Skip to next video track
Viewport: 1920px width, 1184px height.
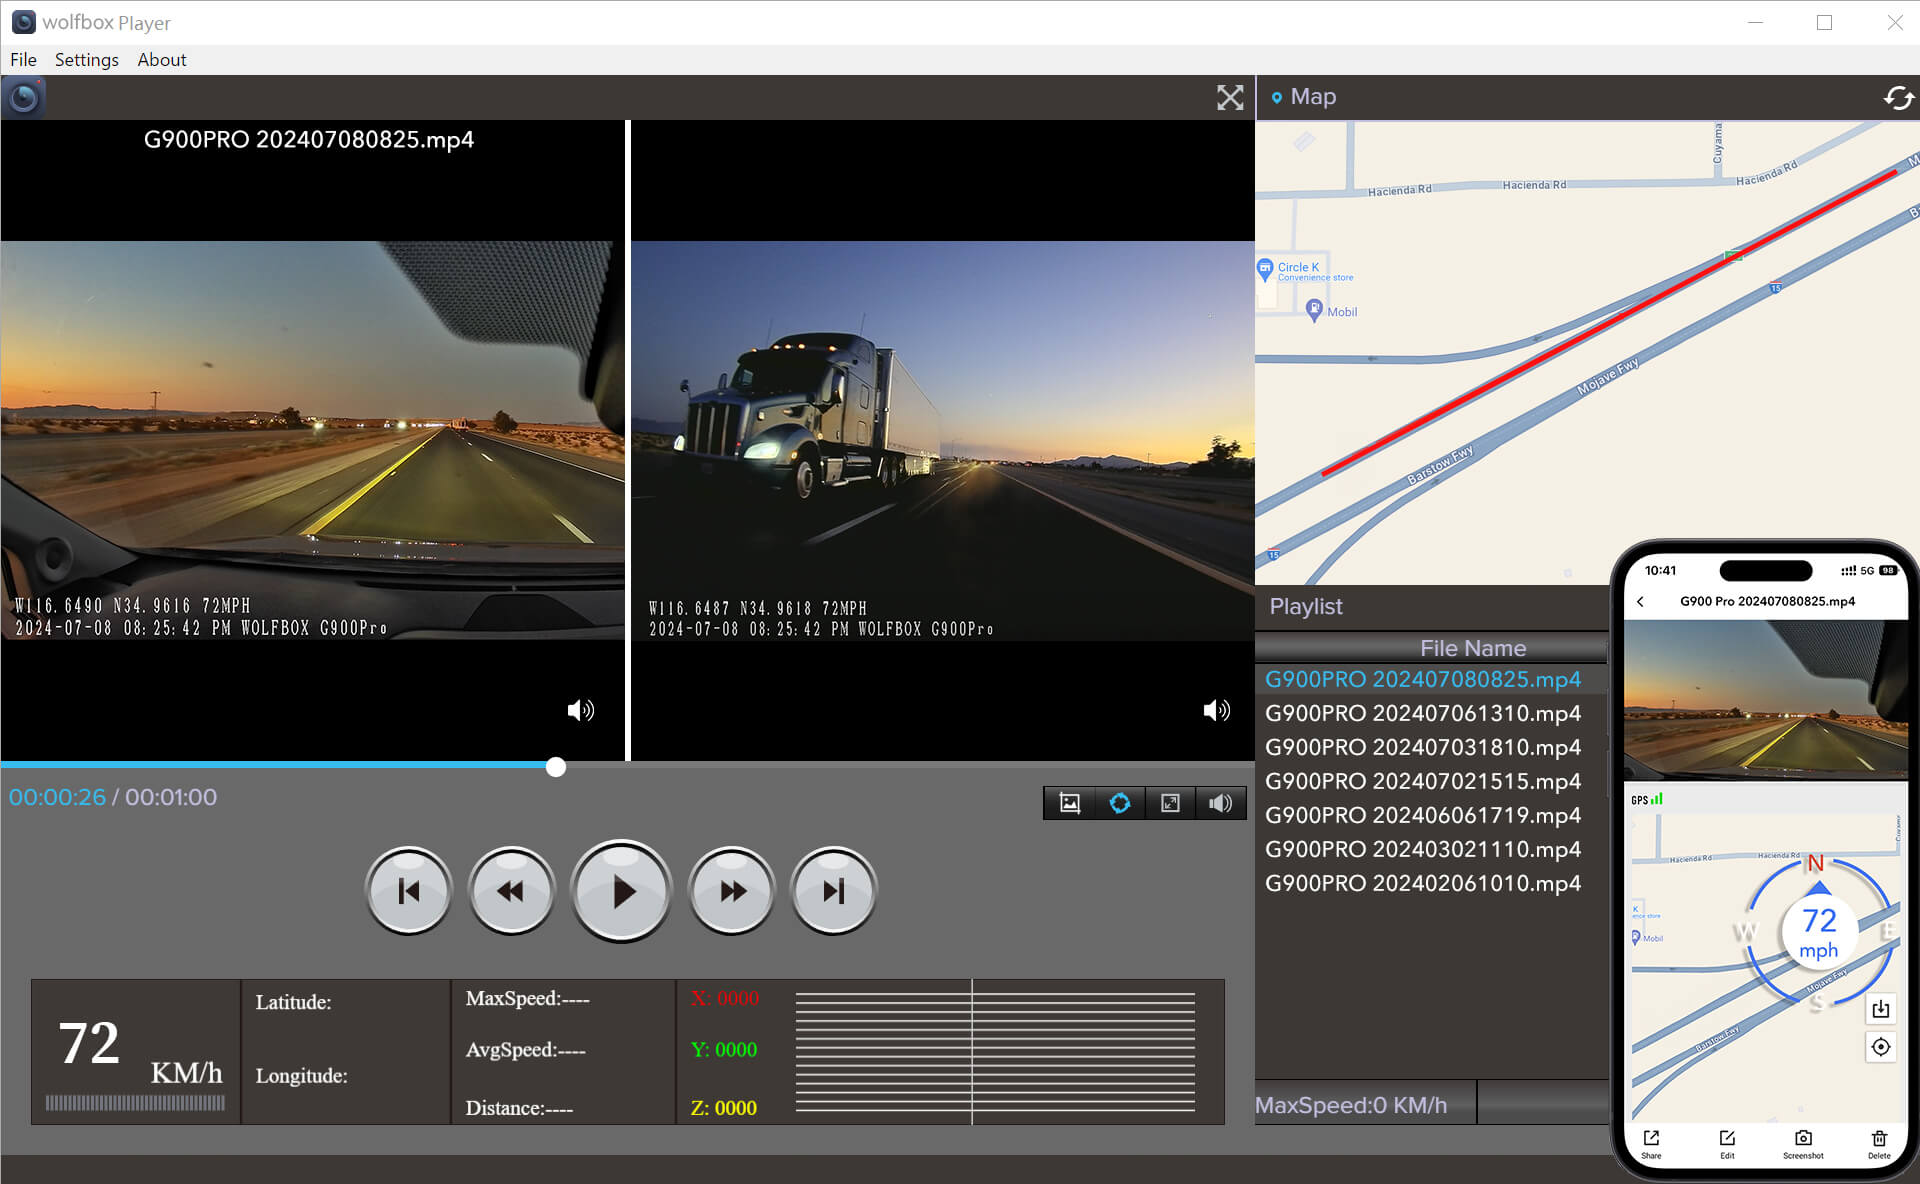tap(833, 891)
